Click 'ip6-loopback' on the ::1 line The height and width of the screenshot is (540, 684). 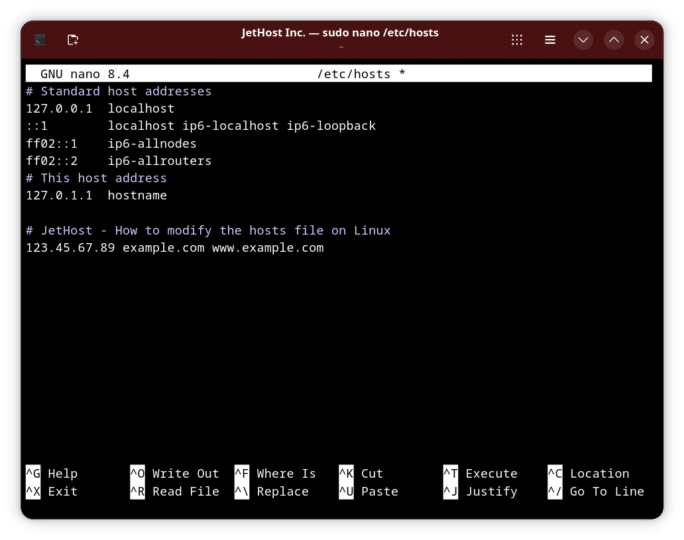pyautogui.click(x=331, y=126)
